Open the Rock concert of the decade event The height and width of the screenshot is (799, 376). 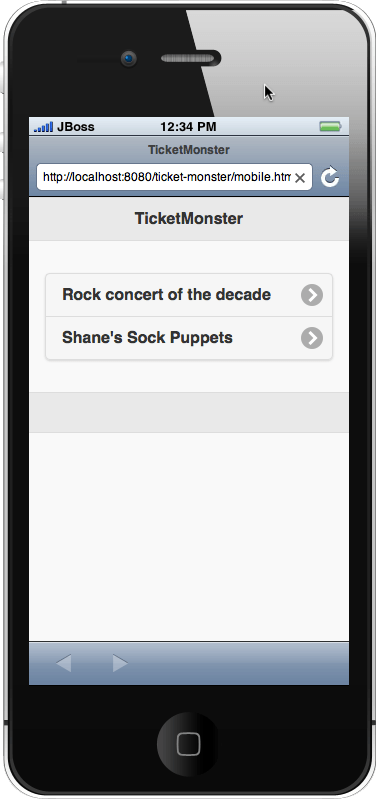point(189,295)
